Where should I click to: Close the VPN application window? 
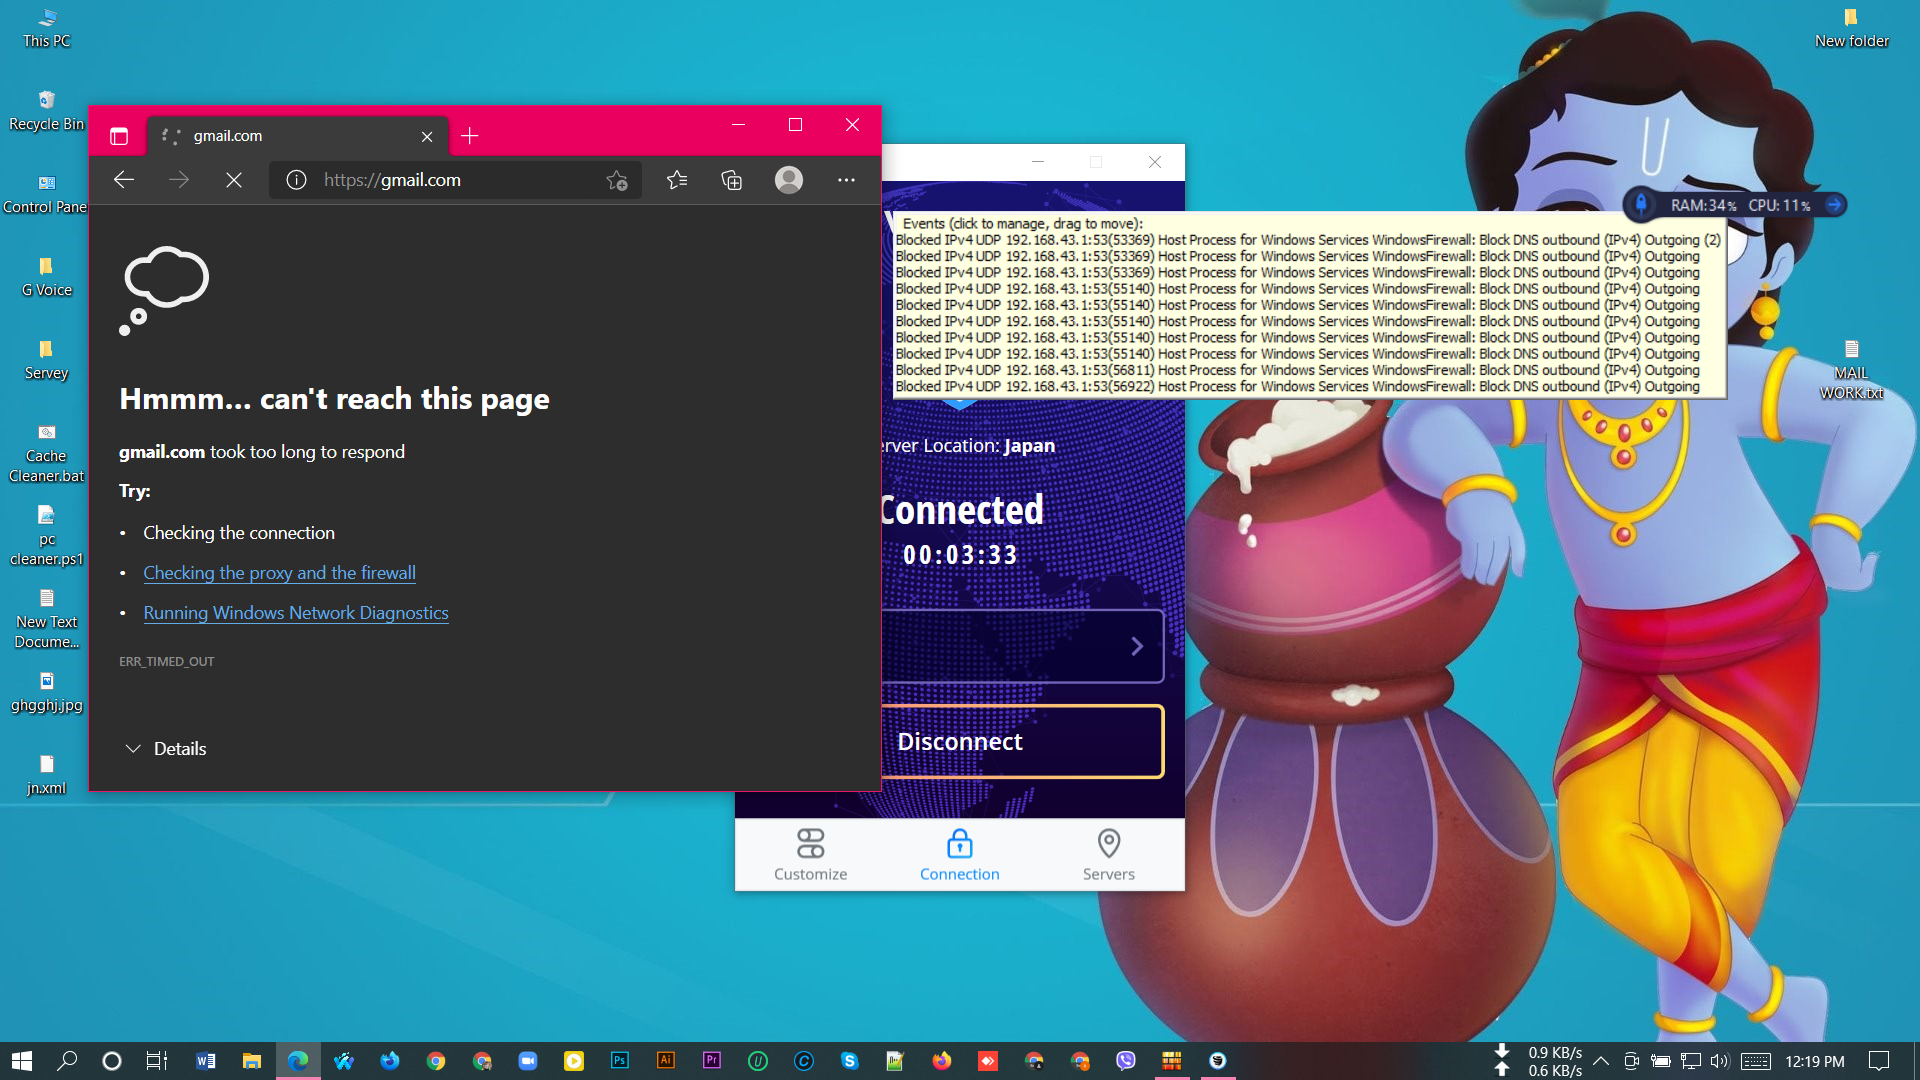[1155, 162]
